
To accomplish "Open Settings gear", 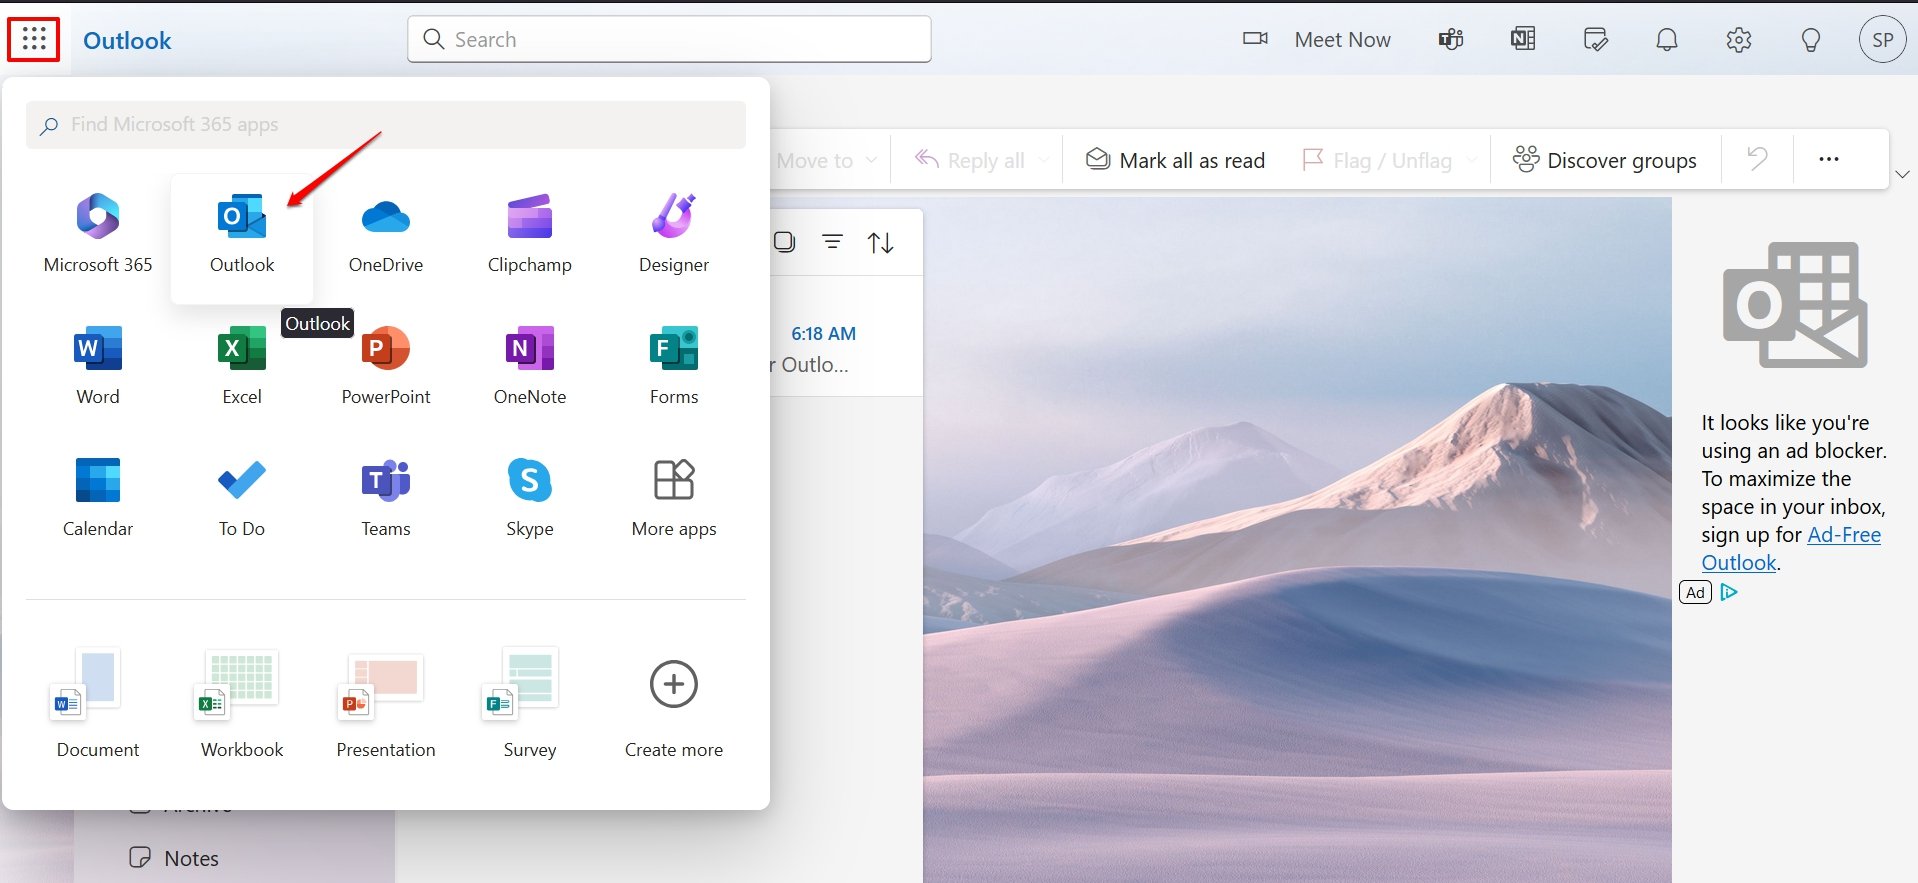I will click(x=1739, y=39).
